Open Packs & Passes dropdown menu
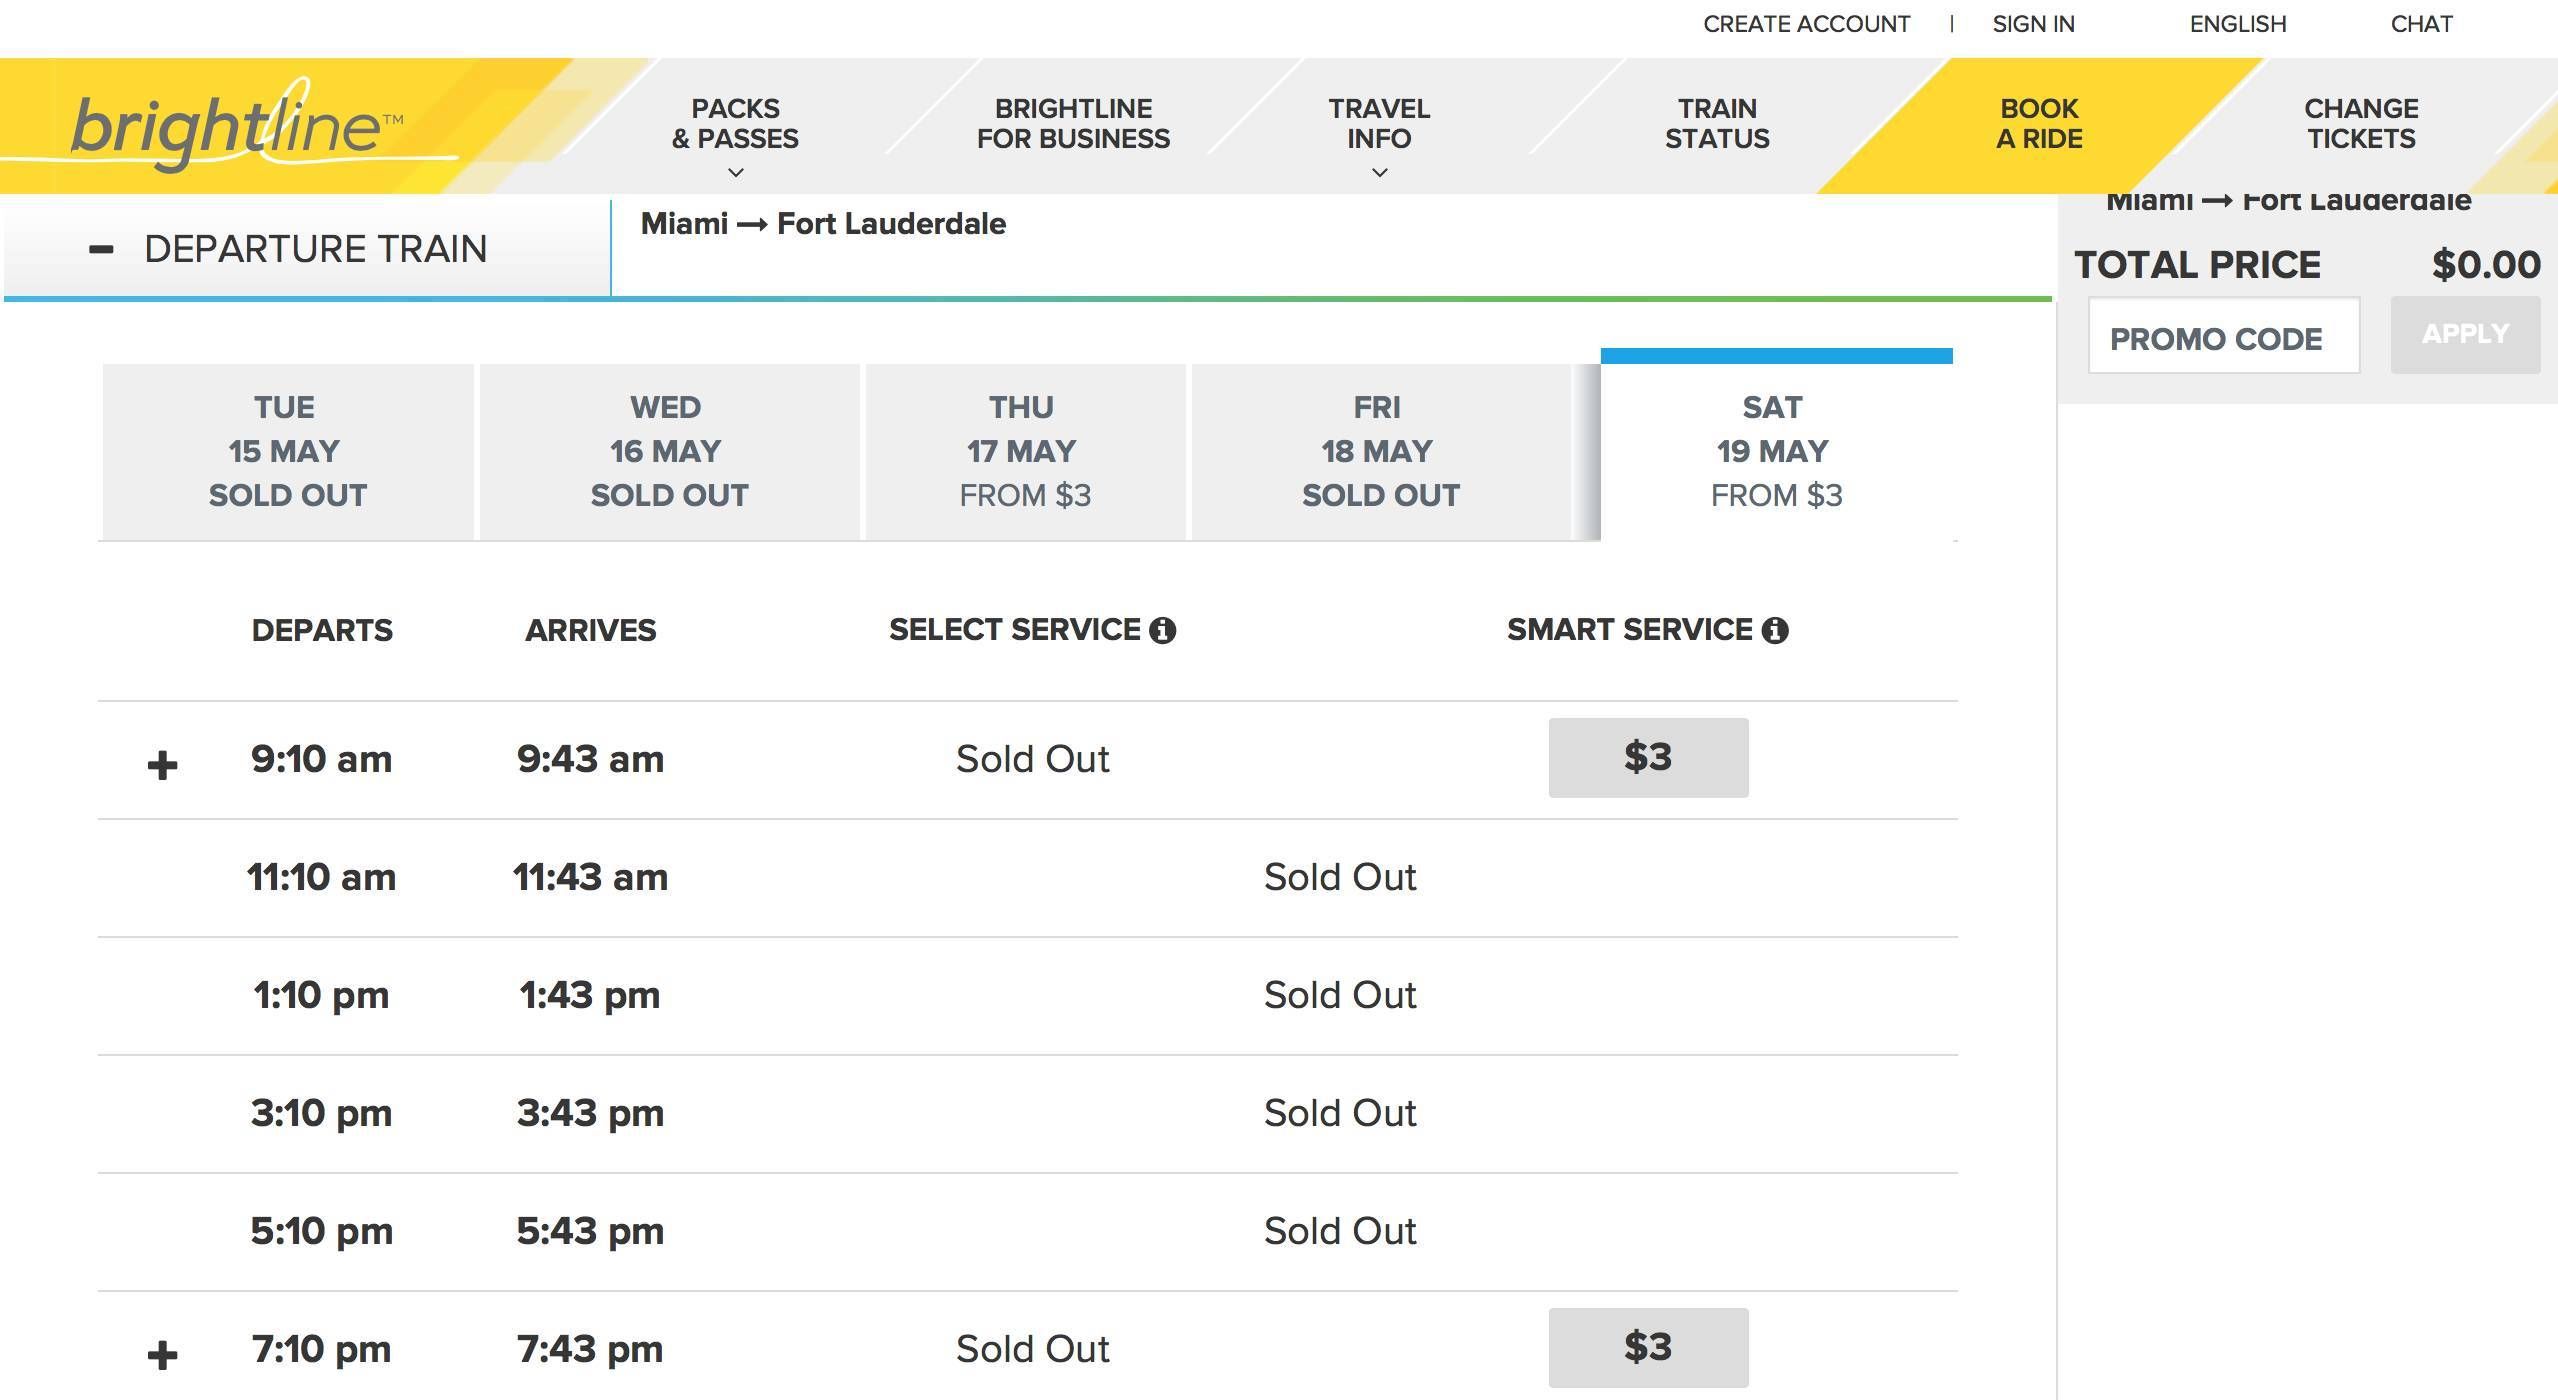The height and width of the screenshot is (1400, 2558). click(735, 135)
